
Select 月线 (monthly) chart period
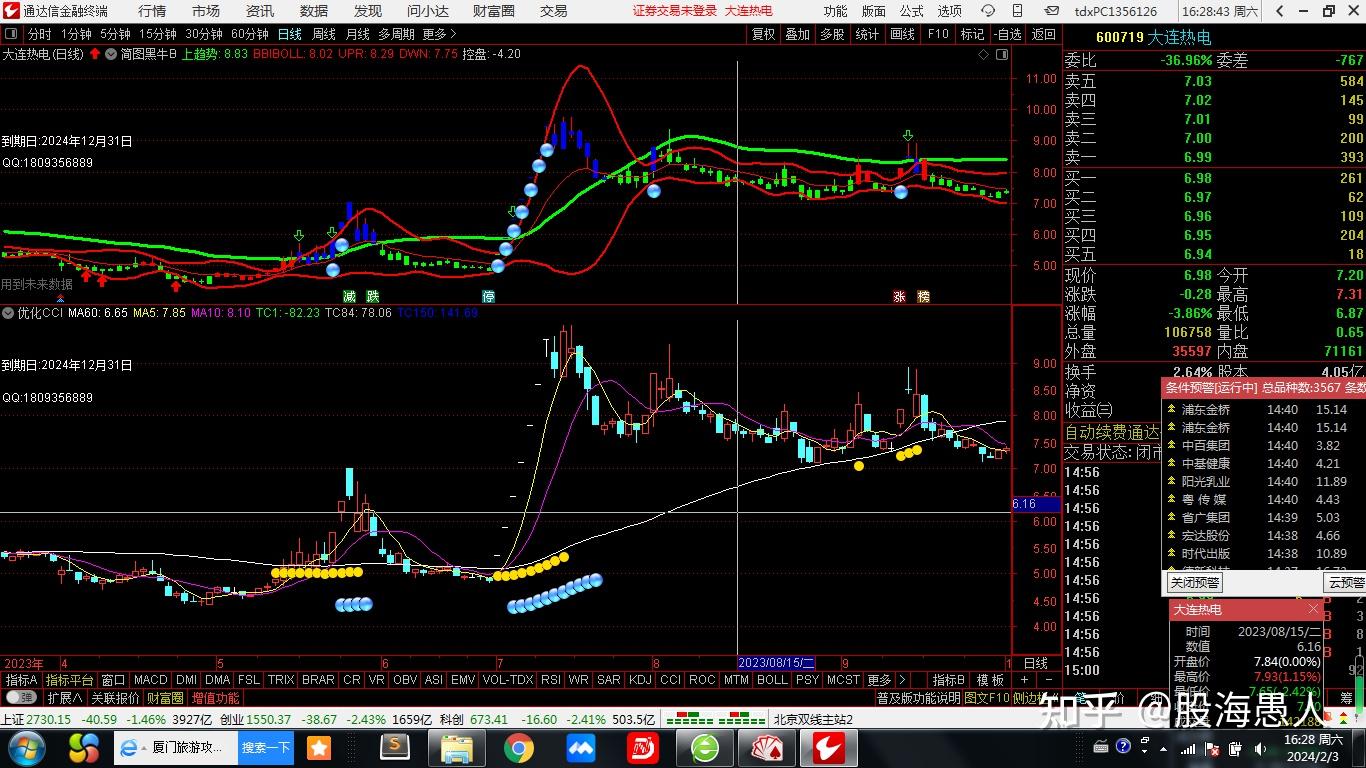click(x=358, y=34)
